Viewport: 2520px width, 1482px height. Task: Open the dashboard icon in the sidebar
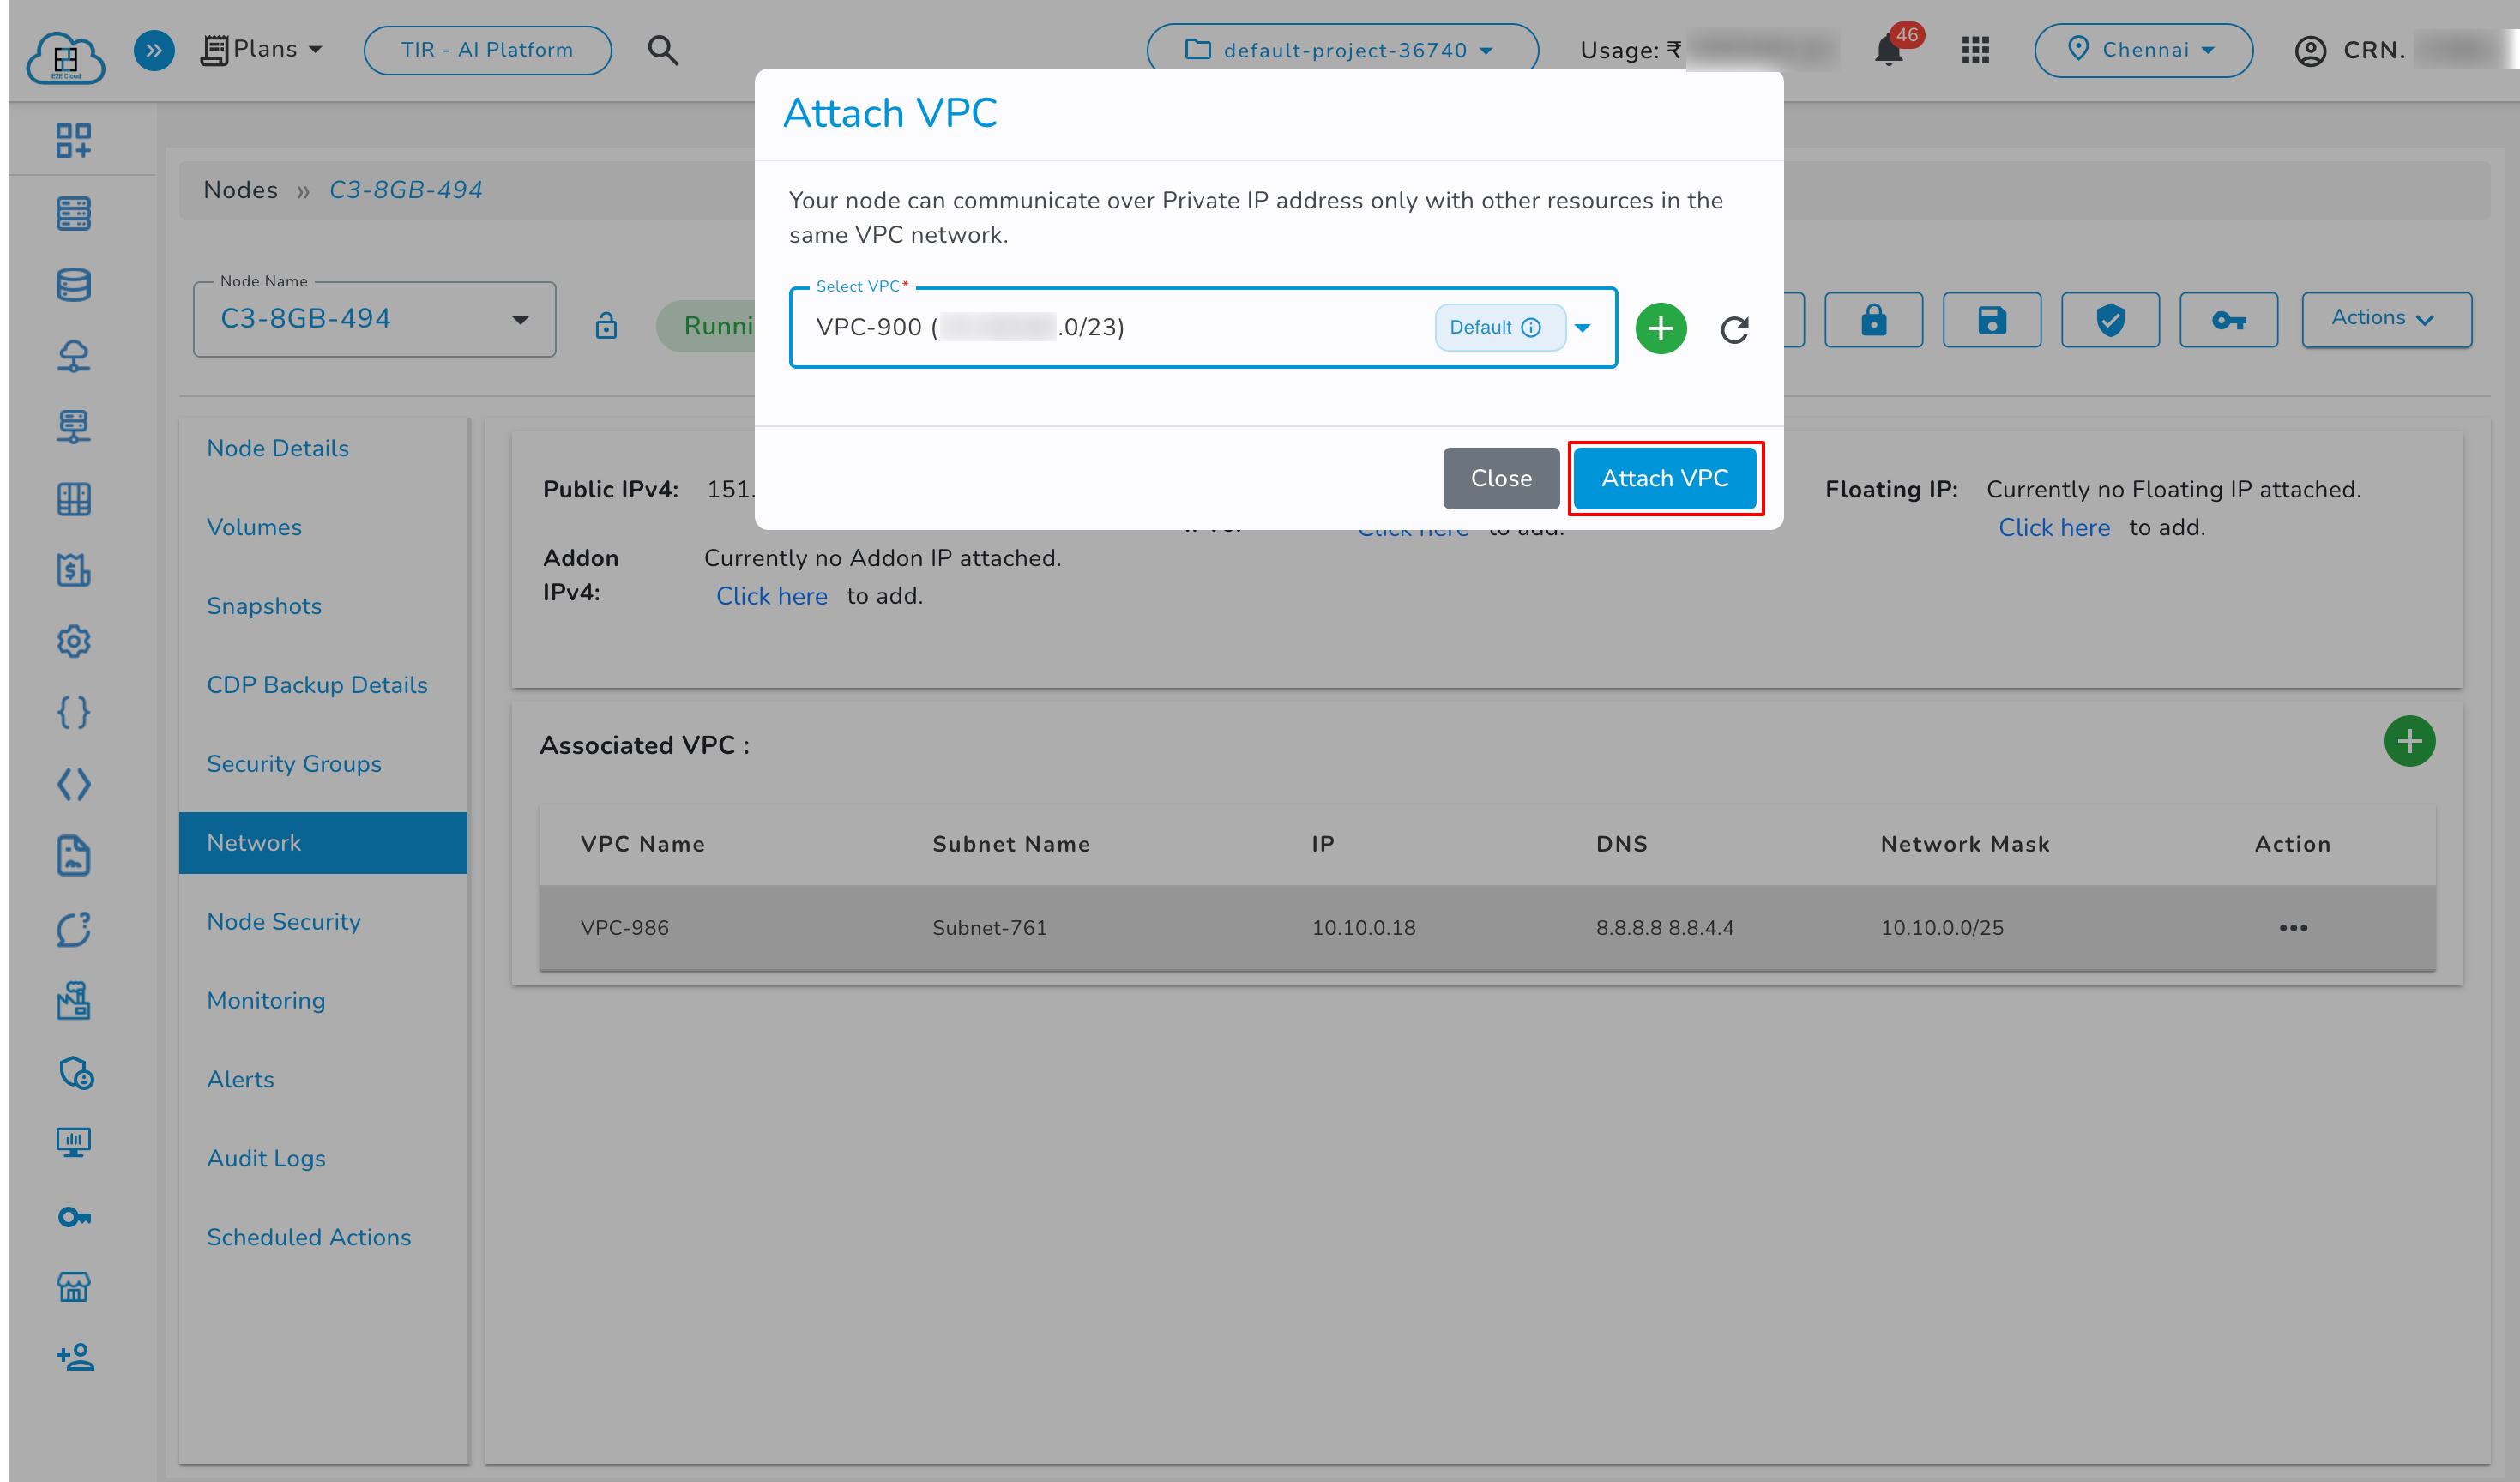tap(74, 140)
